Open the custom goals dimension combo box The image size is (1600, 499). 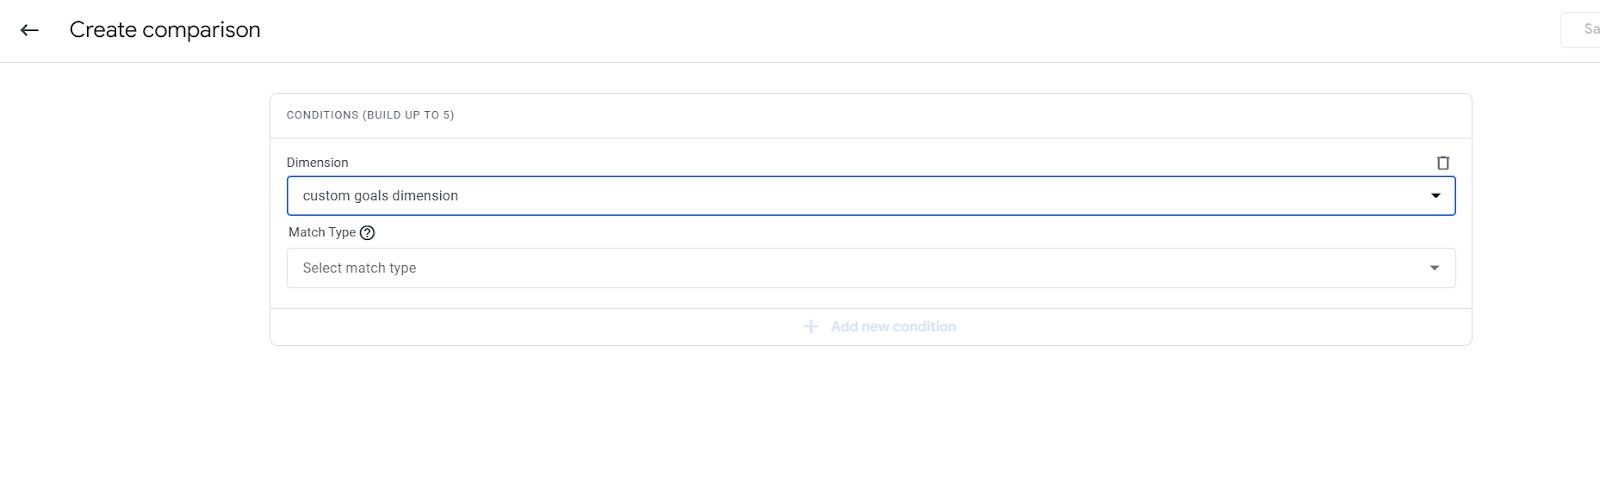pos(871,196)
